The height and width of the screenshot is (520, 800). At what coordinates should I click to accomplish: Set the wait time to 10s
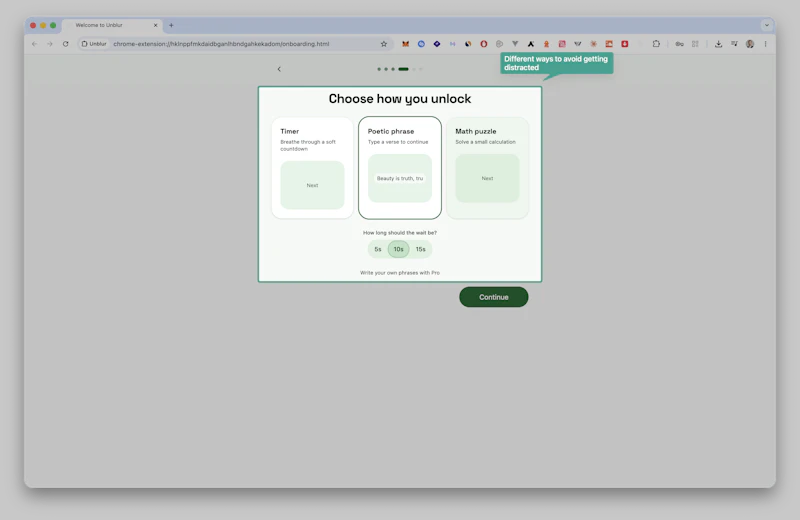click(x=398, y=249)
